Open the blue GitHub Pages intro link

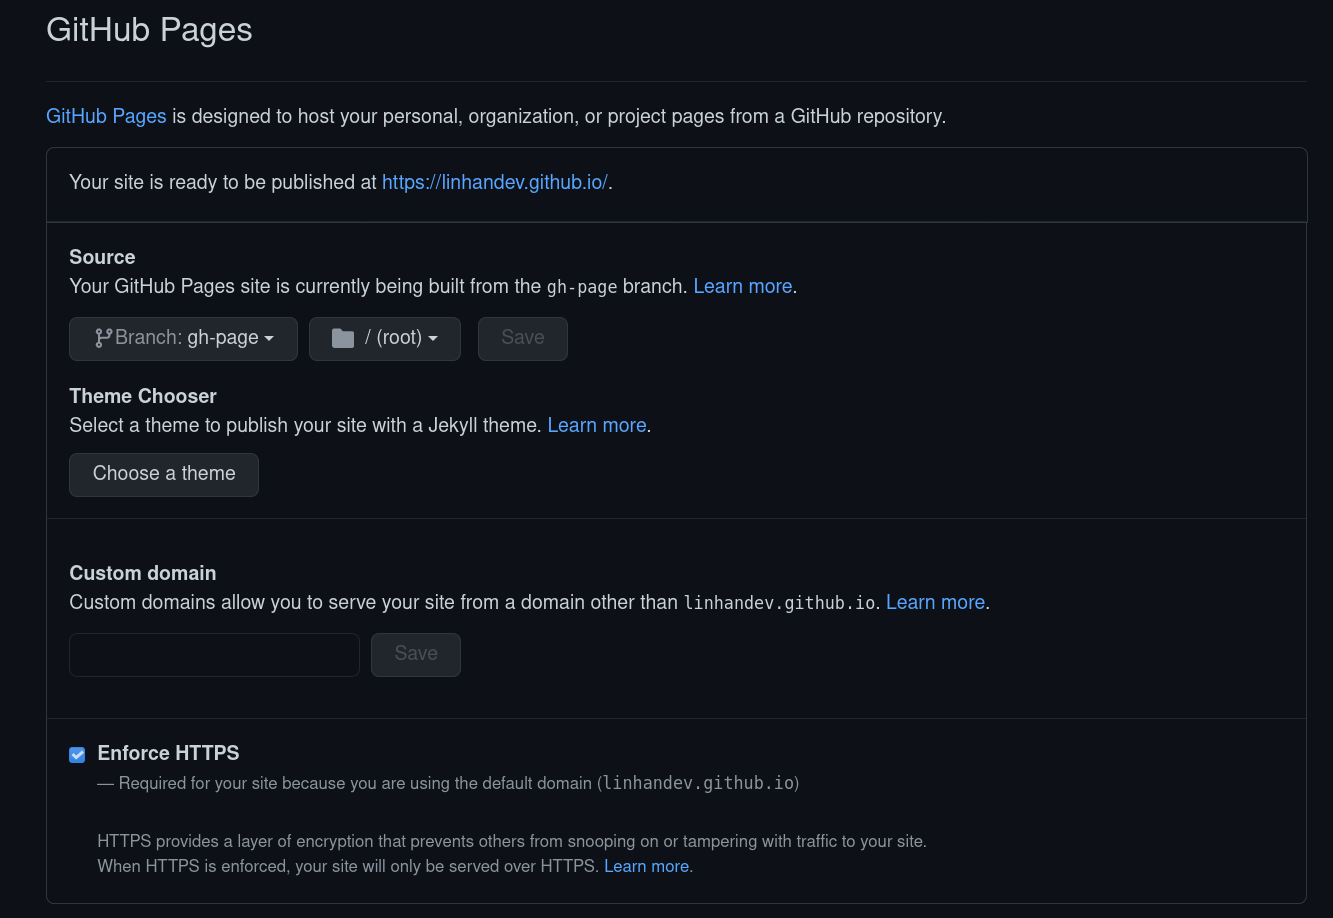106,116
